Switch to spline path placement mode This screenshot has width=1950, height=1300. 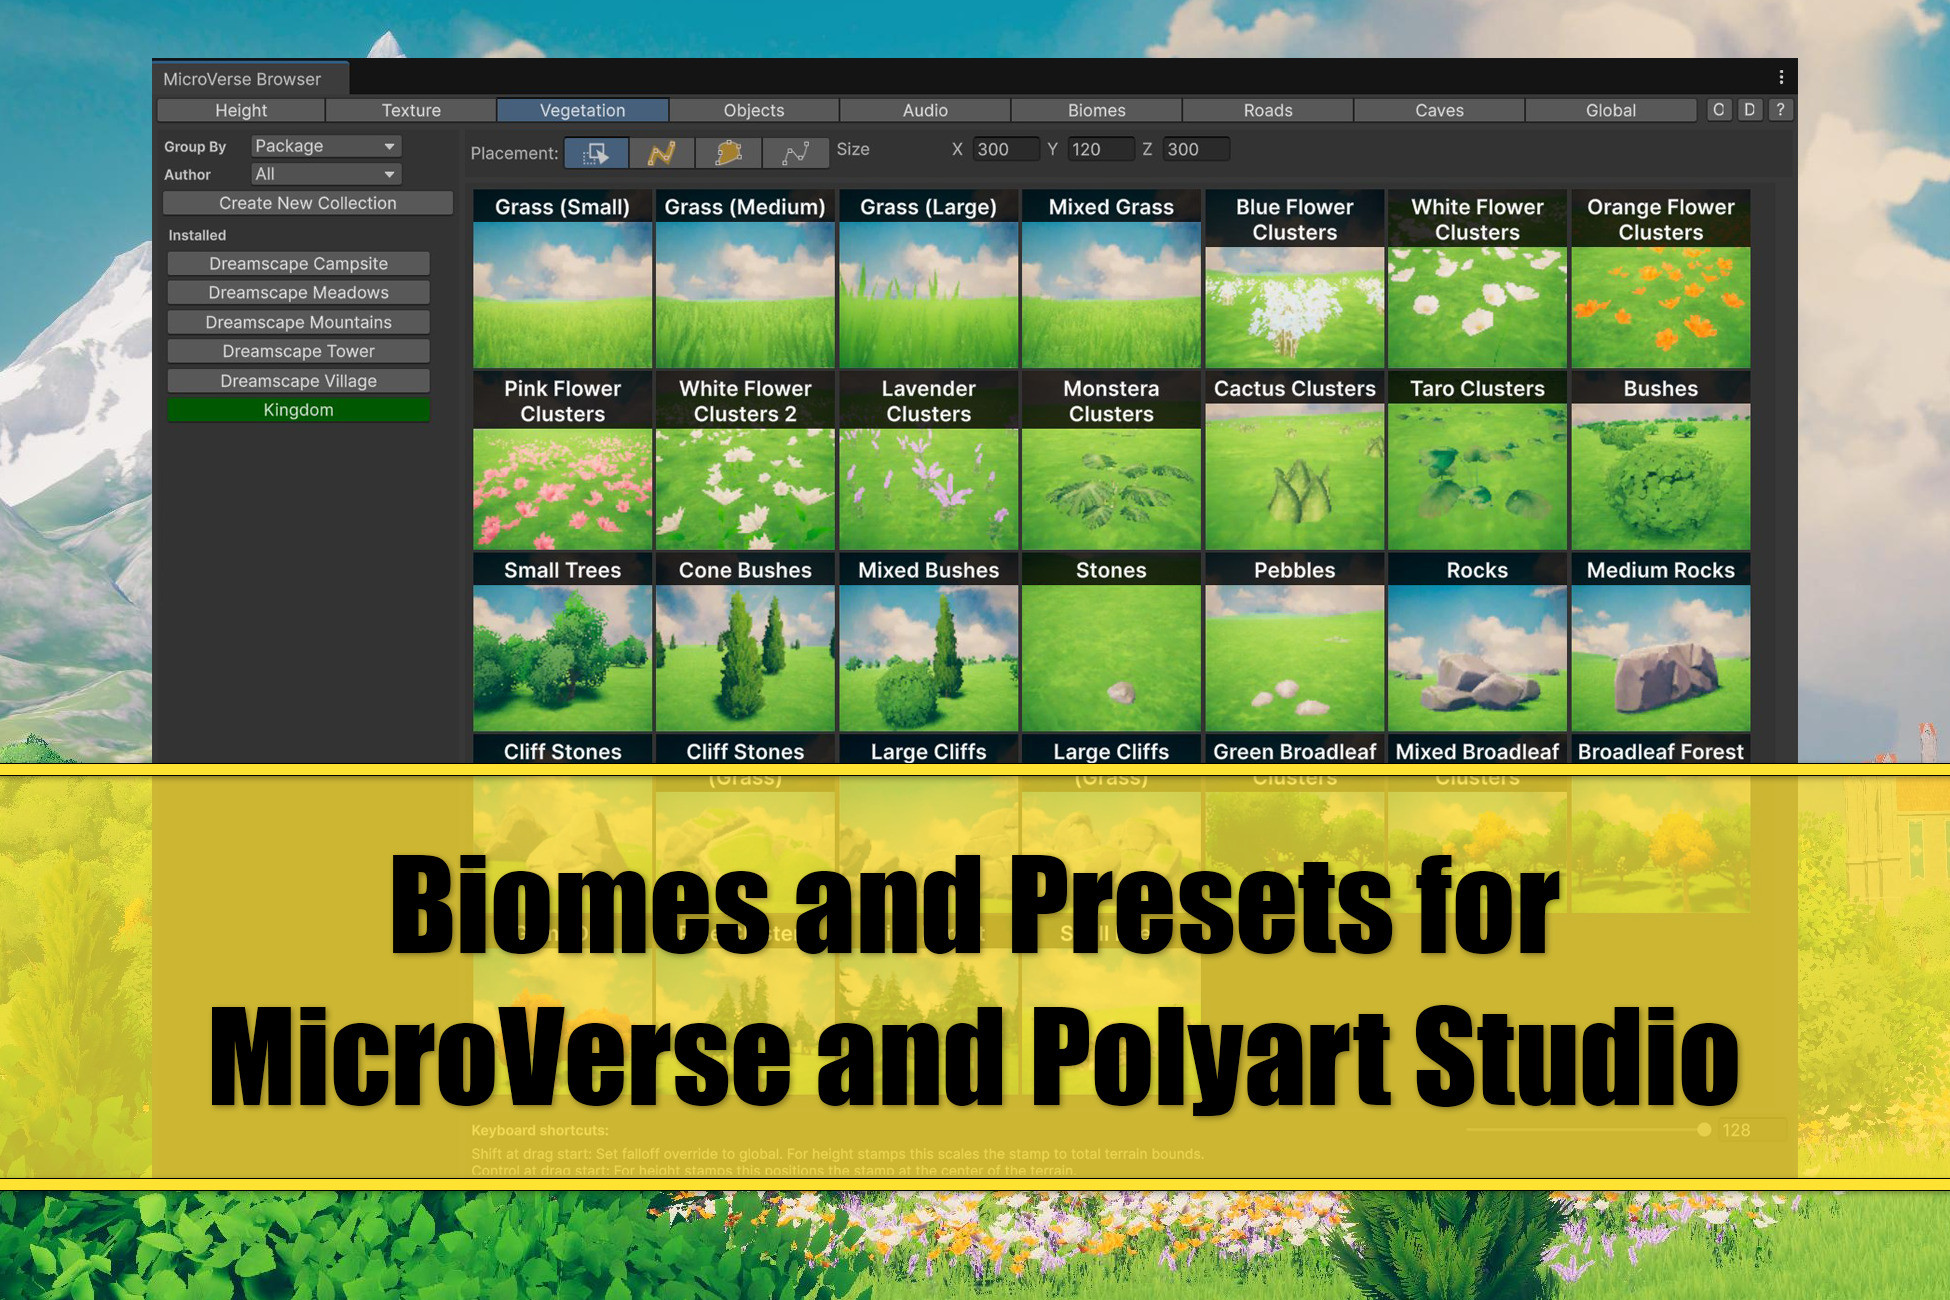tap(661, 152)
